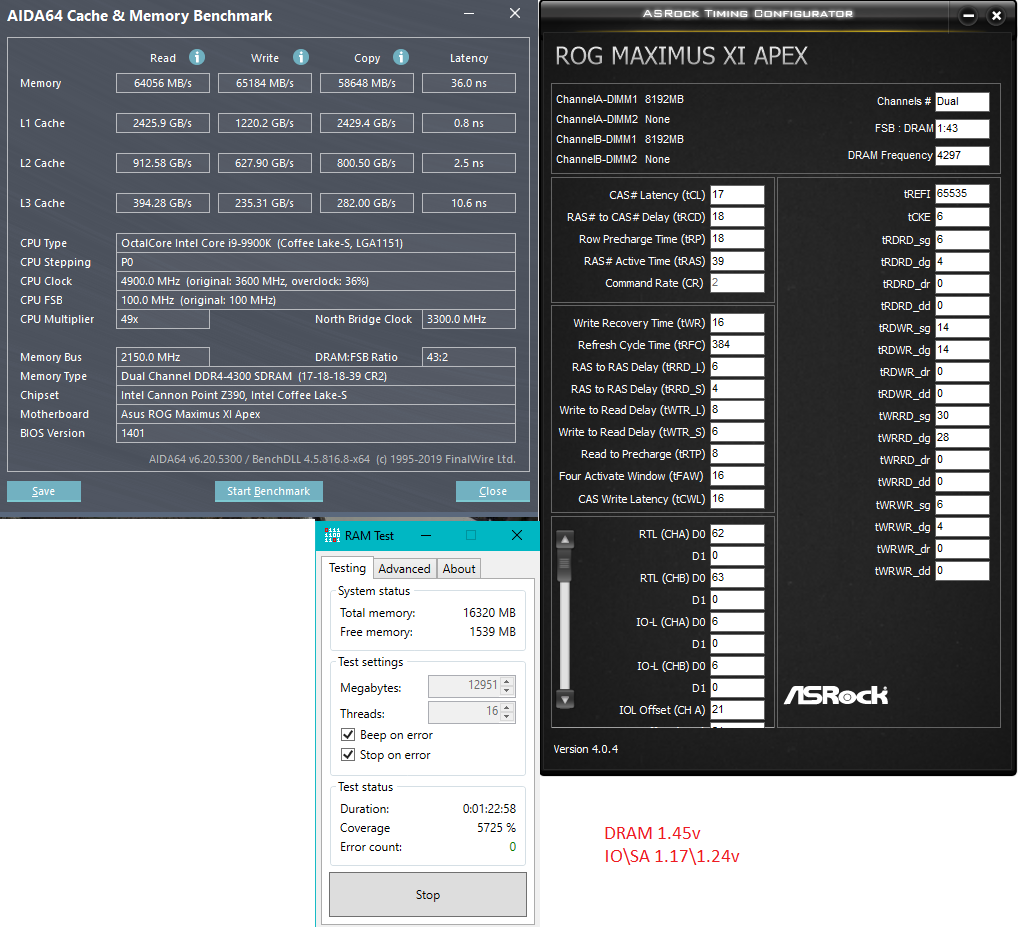
Task: Open the About tab in RAM Test
Action: (x=458, y=569)
